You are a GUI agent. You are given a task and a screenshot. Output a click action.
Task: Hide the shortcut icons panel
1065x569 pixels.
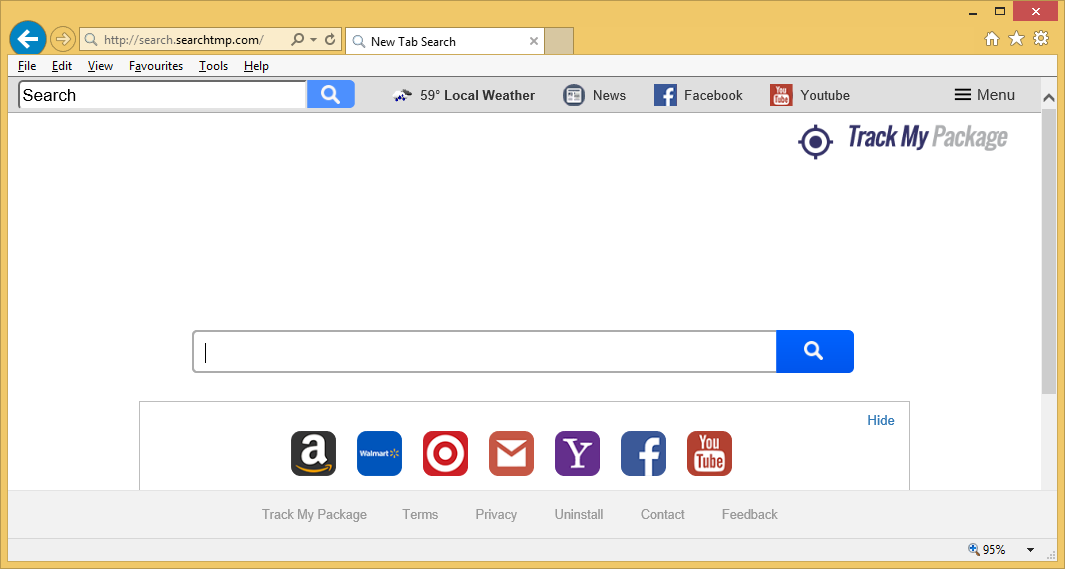point(880,420)
